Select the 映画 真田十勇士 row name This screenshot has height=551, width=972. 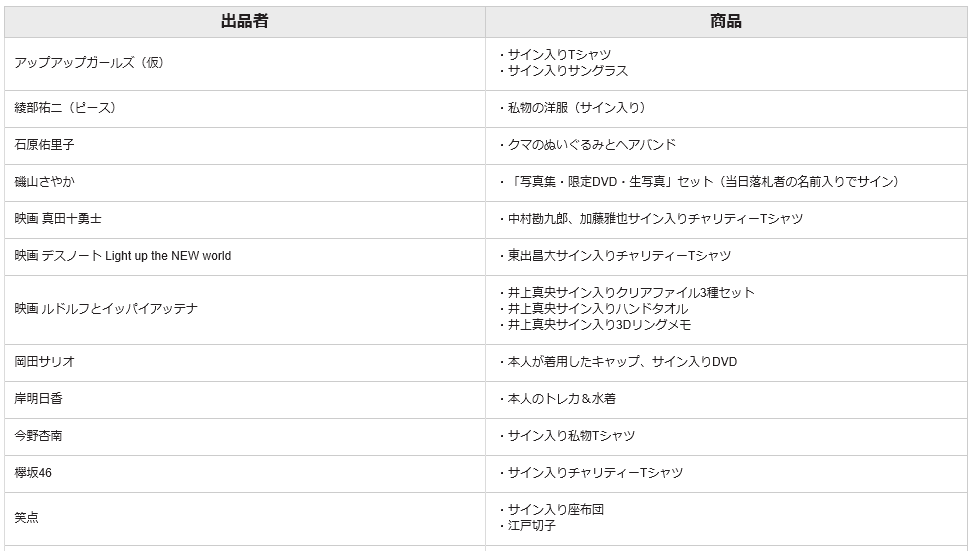[x=58, y=219]
